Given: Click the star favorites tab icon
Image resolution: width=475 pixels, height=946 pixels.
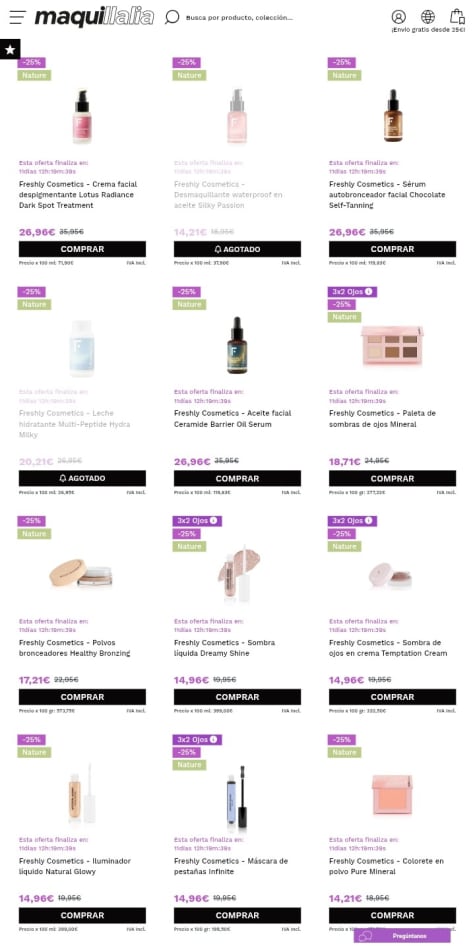Looking at the screenshot, I should [10, 49].
